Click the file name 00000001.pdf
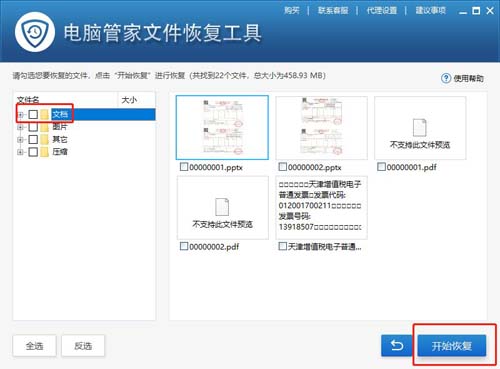 pyautogui.click(x=411, y=167)
